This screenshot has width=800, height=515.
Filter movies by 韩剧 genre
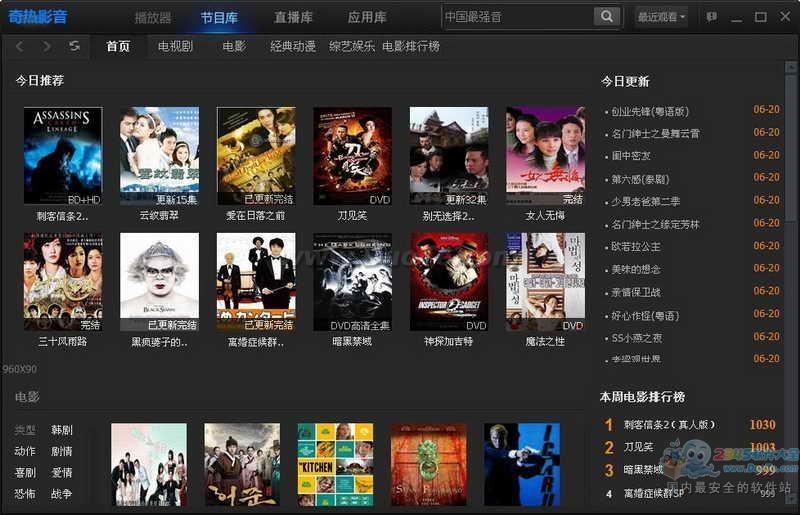point(62,430)
